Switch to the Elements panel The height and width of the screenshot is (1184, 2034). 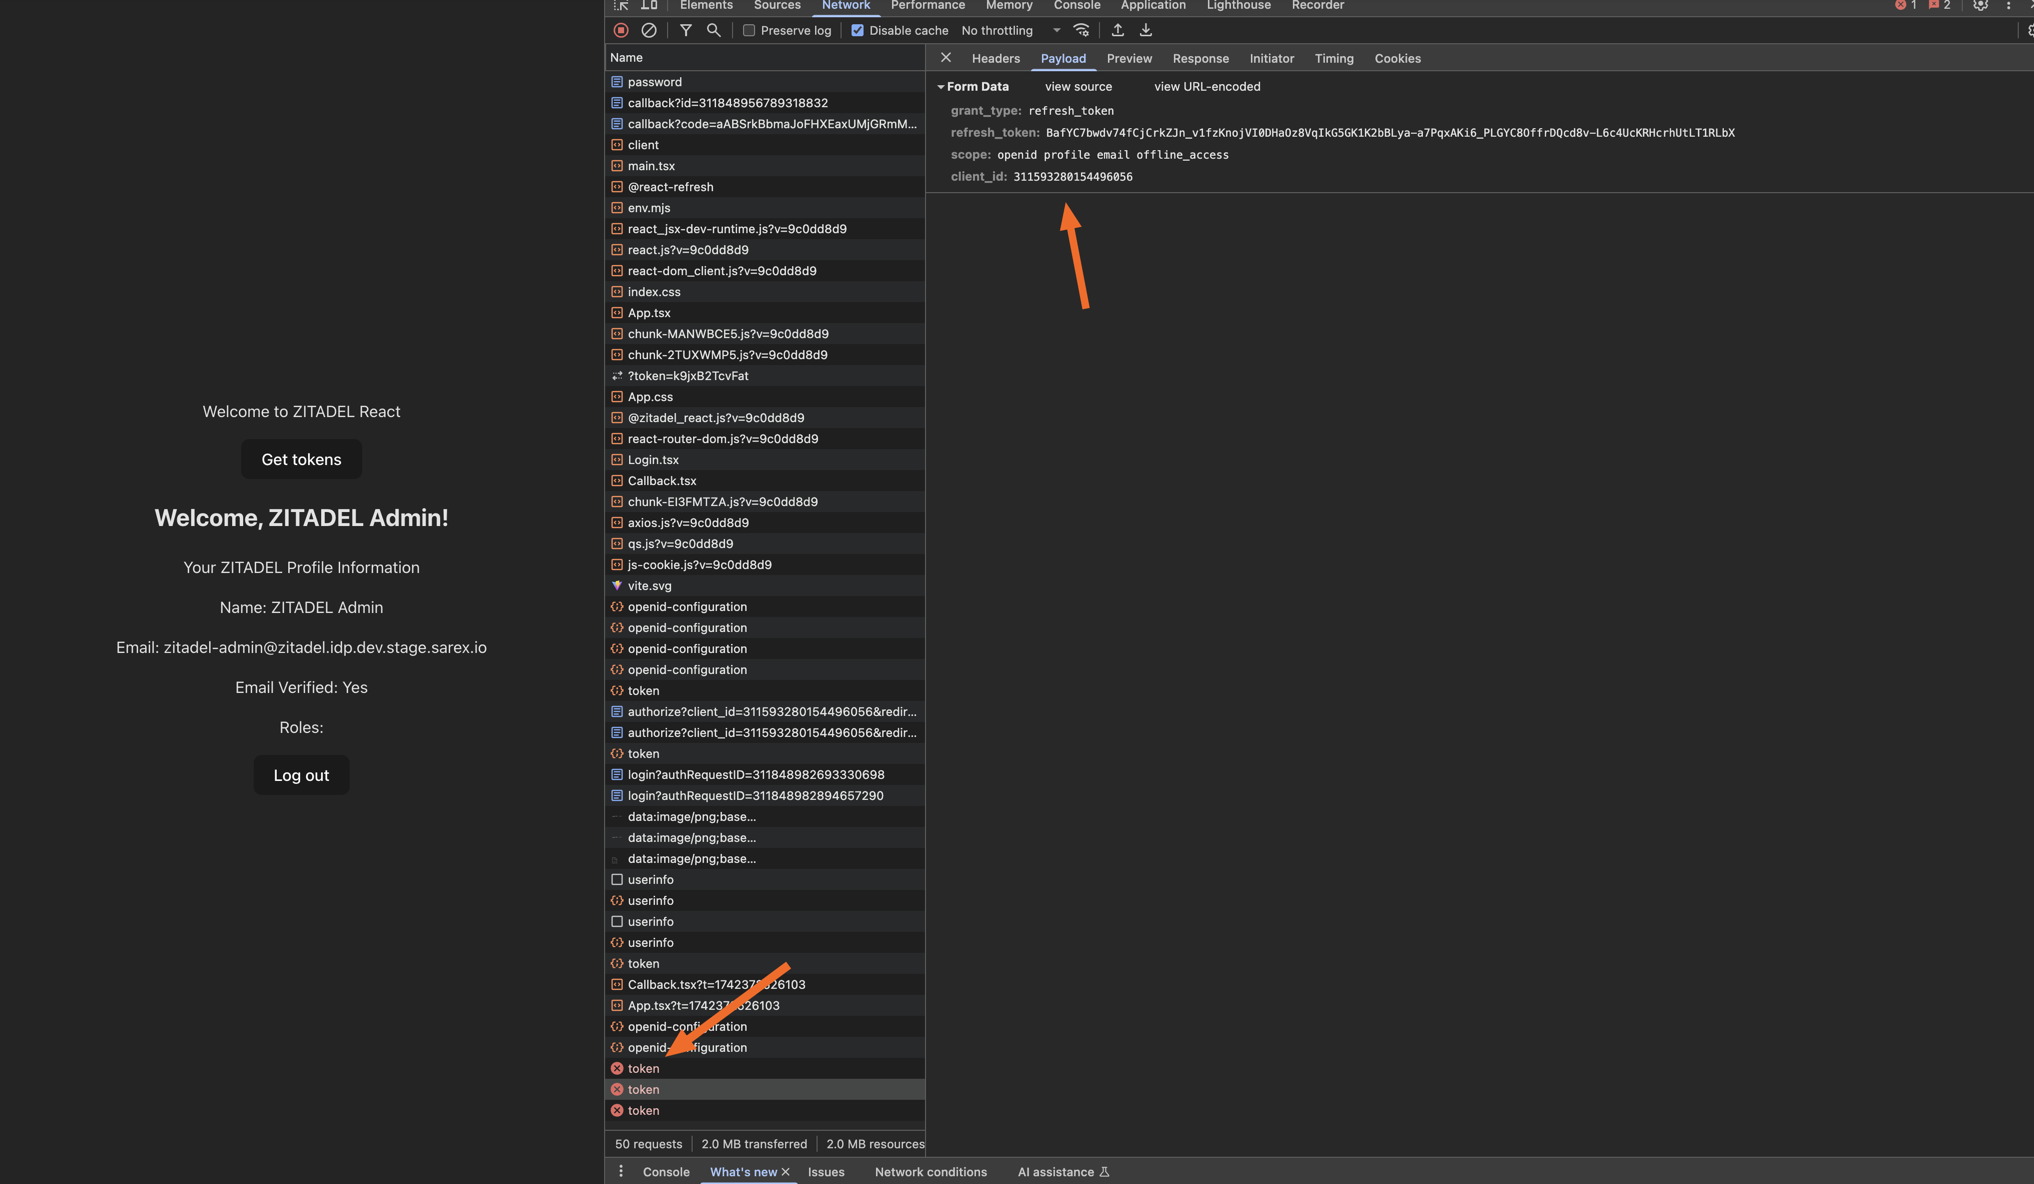(706, 5)
